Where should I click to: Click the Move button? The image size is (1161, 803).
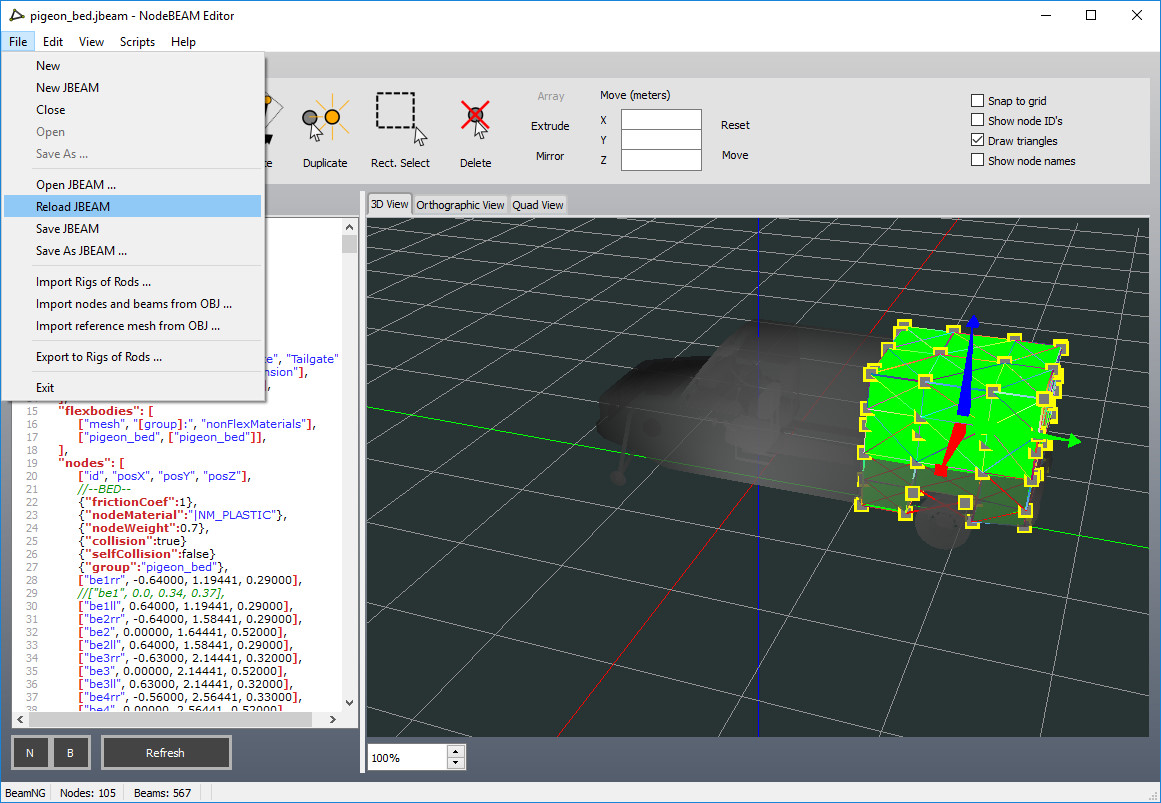click(735, 155)
